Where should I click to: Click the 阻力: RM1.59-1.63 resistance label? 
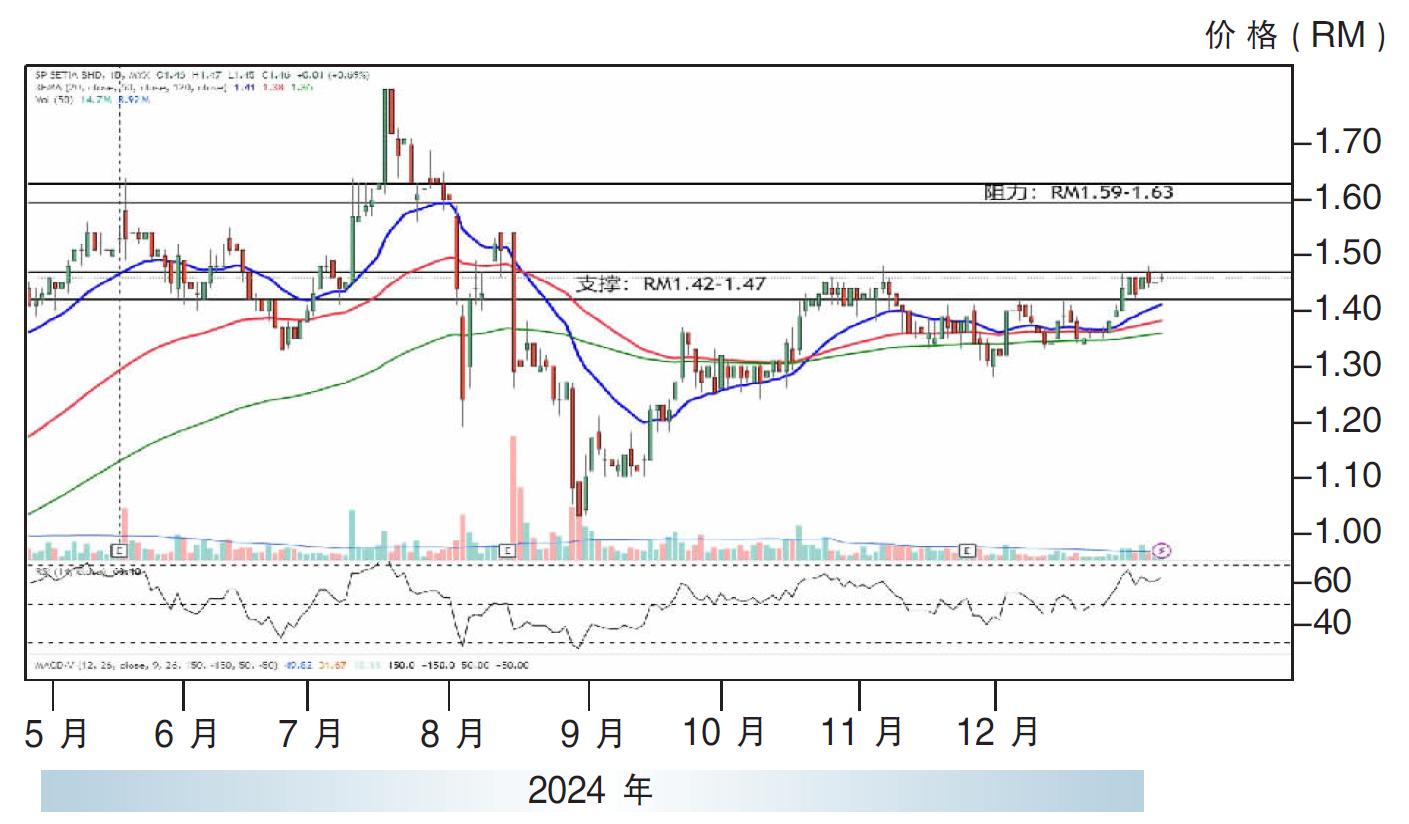(x=1078, y=193)
